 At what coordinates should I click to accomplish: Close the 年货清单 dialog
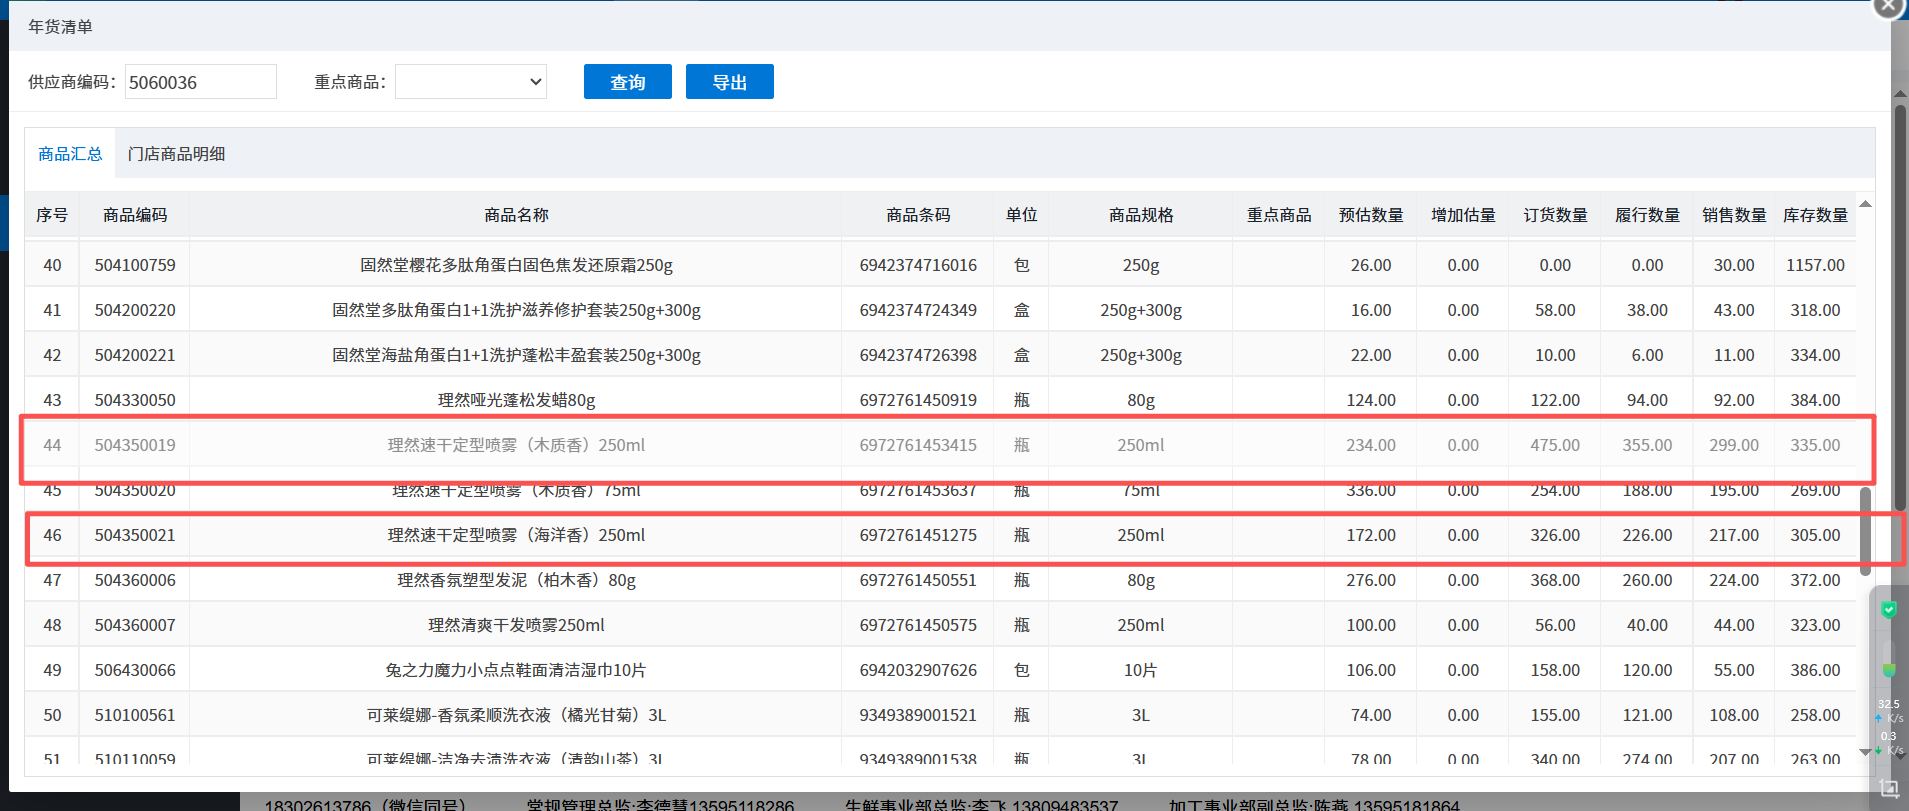tap(1887, 6)
